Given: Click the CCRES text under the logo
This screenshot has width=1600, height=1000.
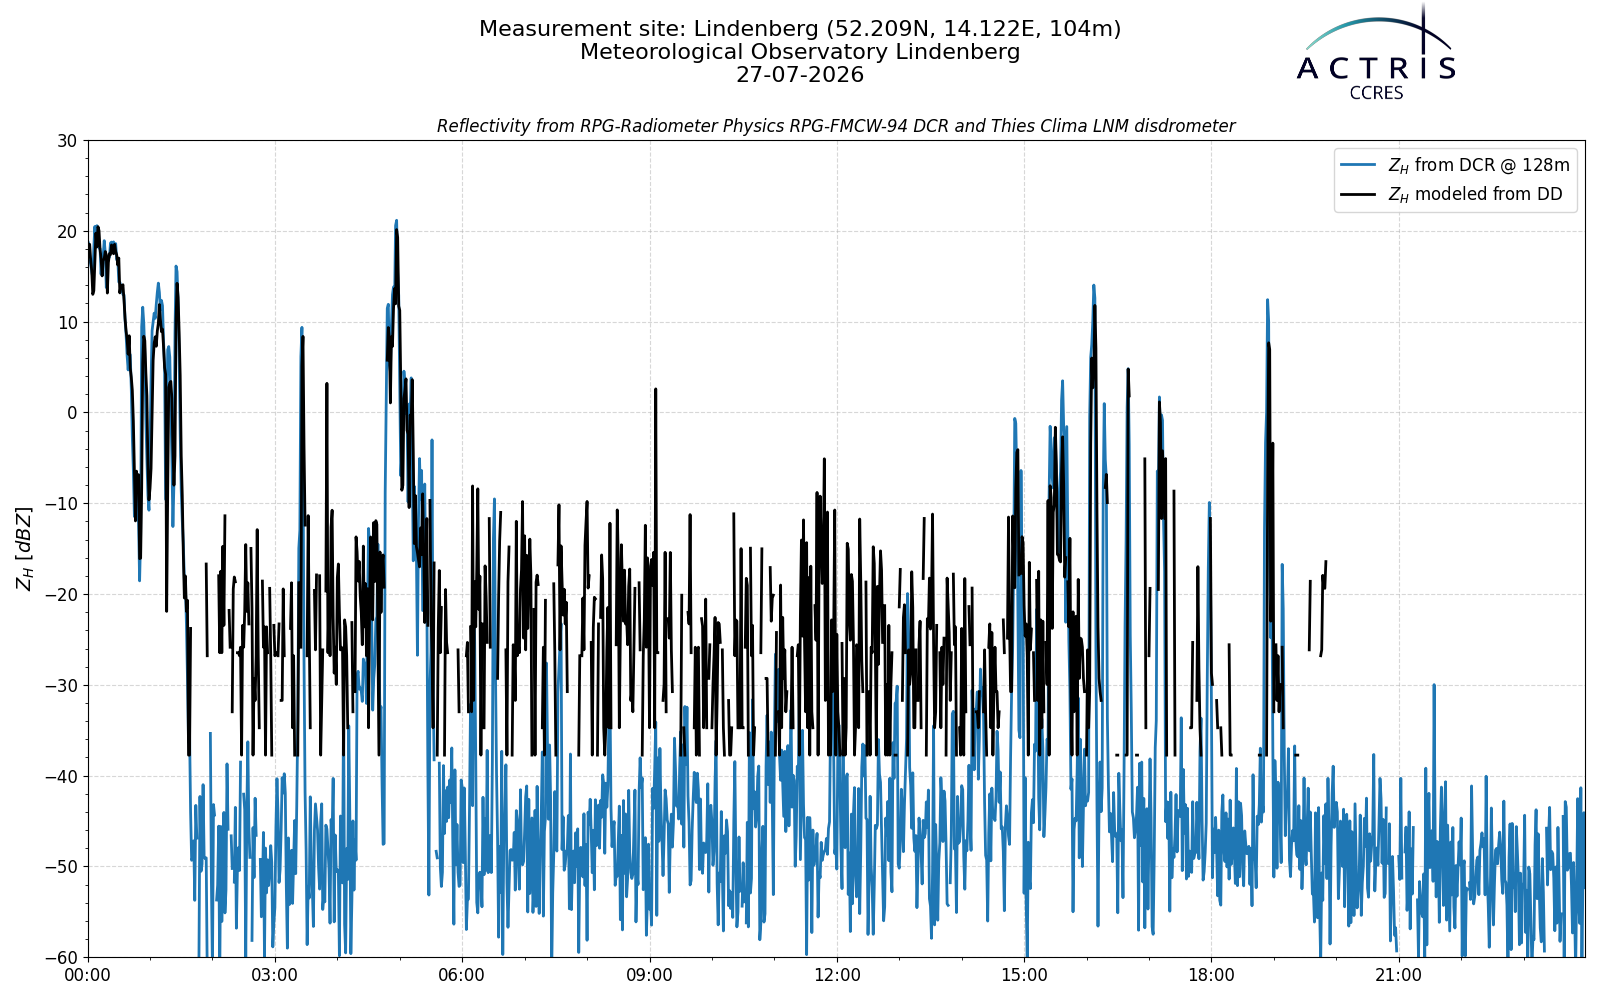Looking at the screenshot, I should pyautogui.click(x=1376, y=93).
